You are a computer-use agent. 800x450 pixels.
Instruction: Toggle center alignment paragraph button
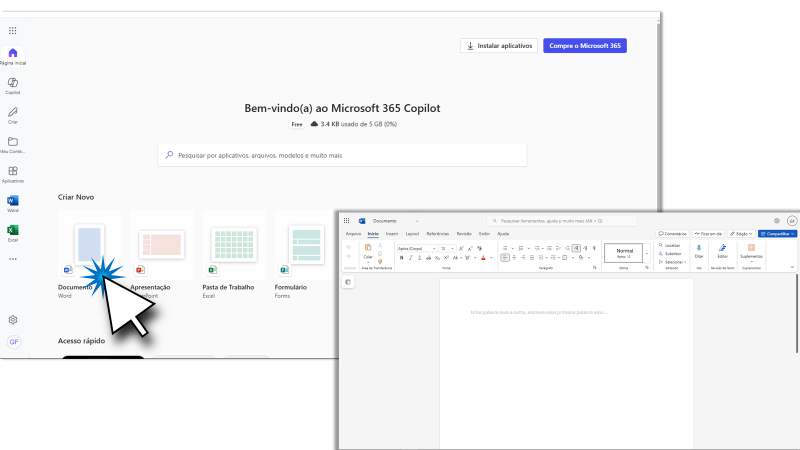(x=514, y=258)
